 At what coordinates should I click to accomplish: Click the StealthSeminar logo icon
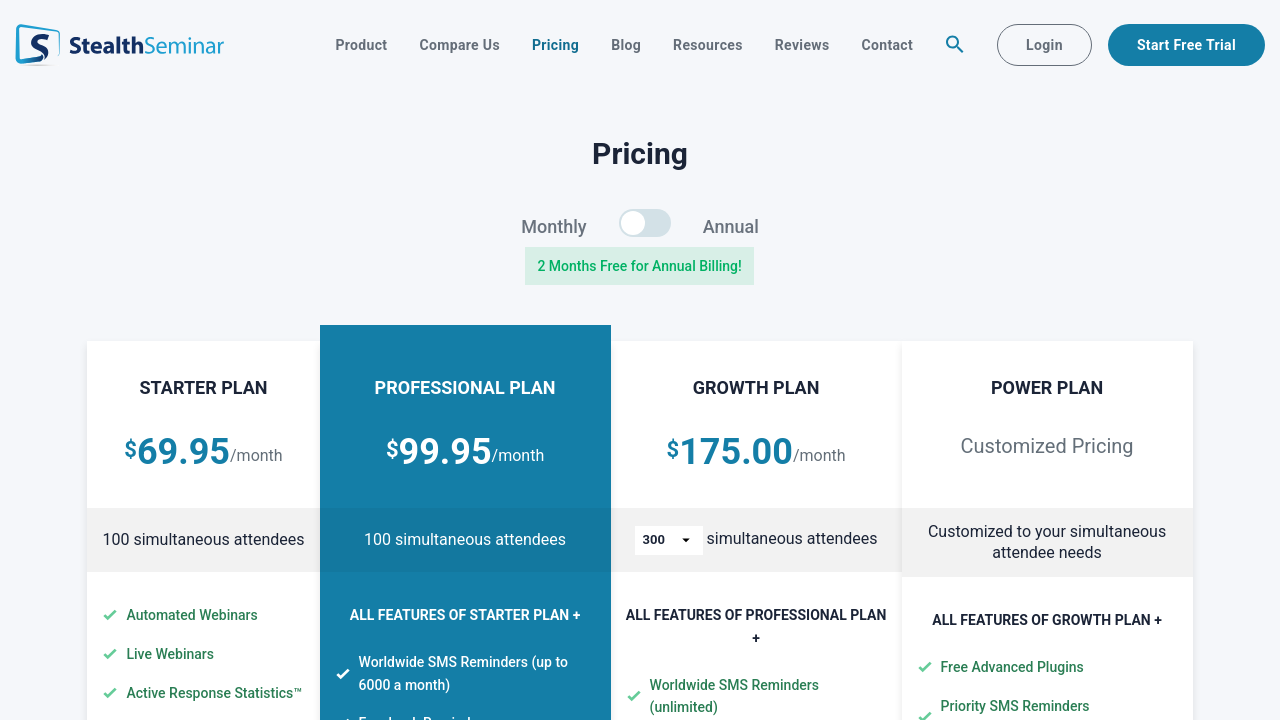click(x=38, y=45)
